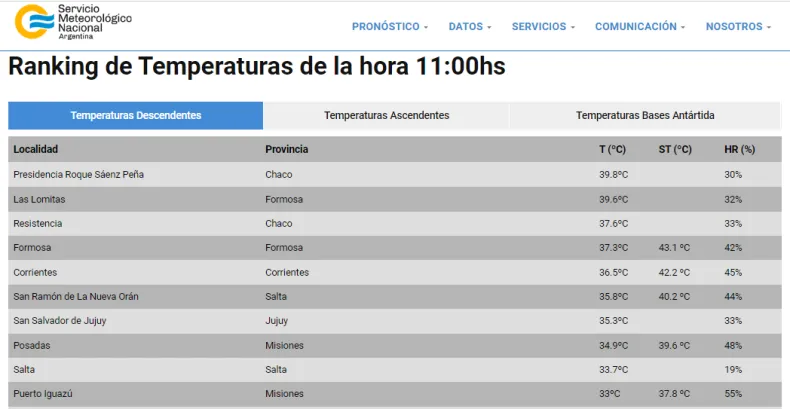Select the Presidencia Roque Sáenz Peña row
Image resolution: width=790 pixels, height=409 pixels.
pos(78,175)
